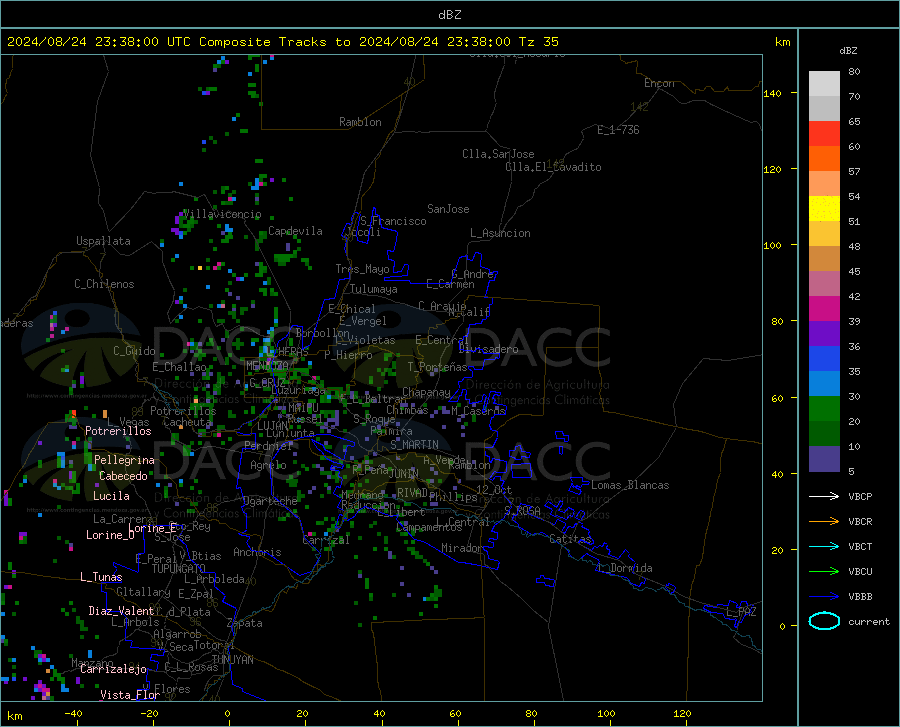Click the 'S_Francisco' map label
Image resolution: width=900 pixels, height=727 pixels.
(x=393, y=221)
